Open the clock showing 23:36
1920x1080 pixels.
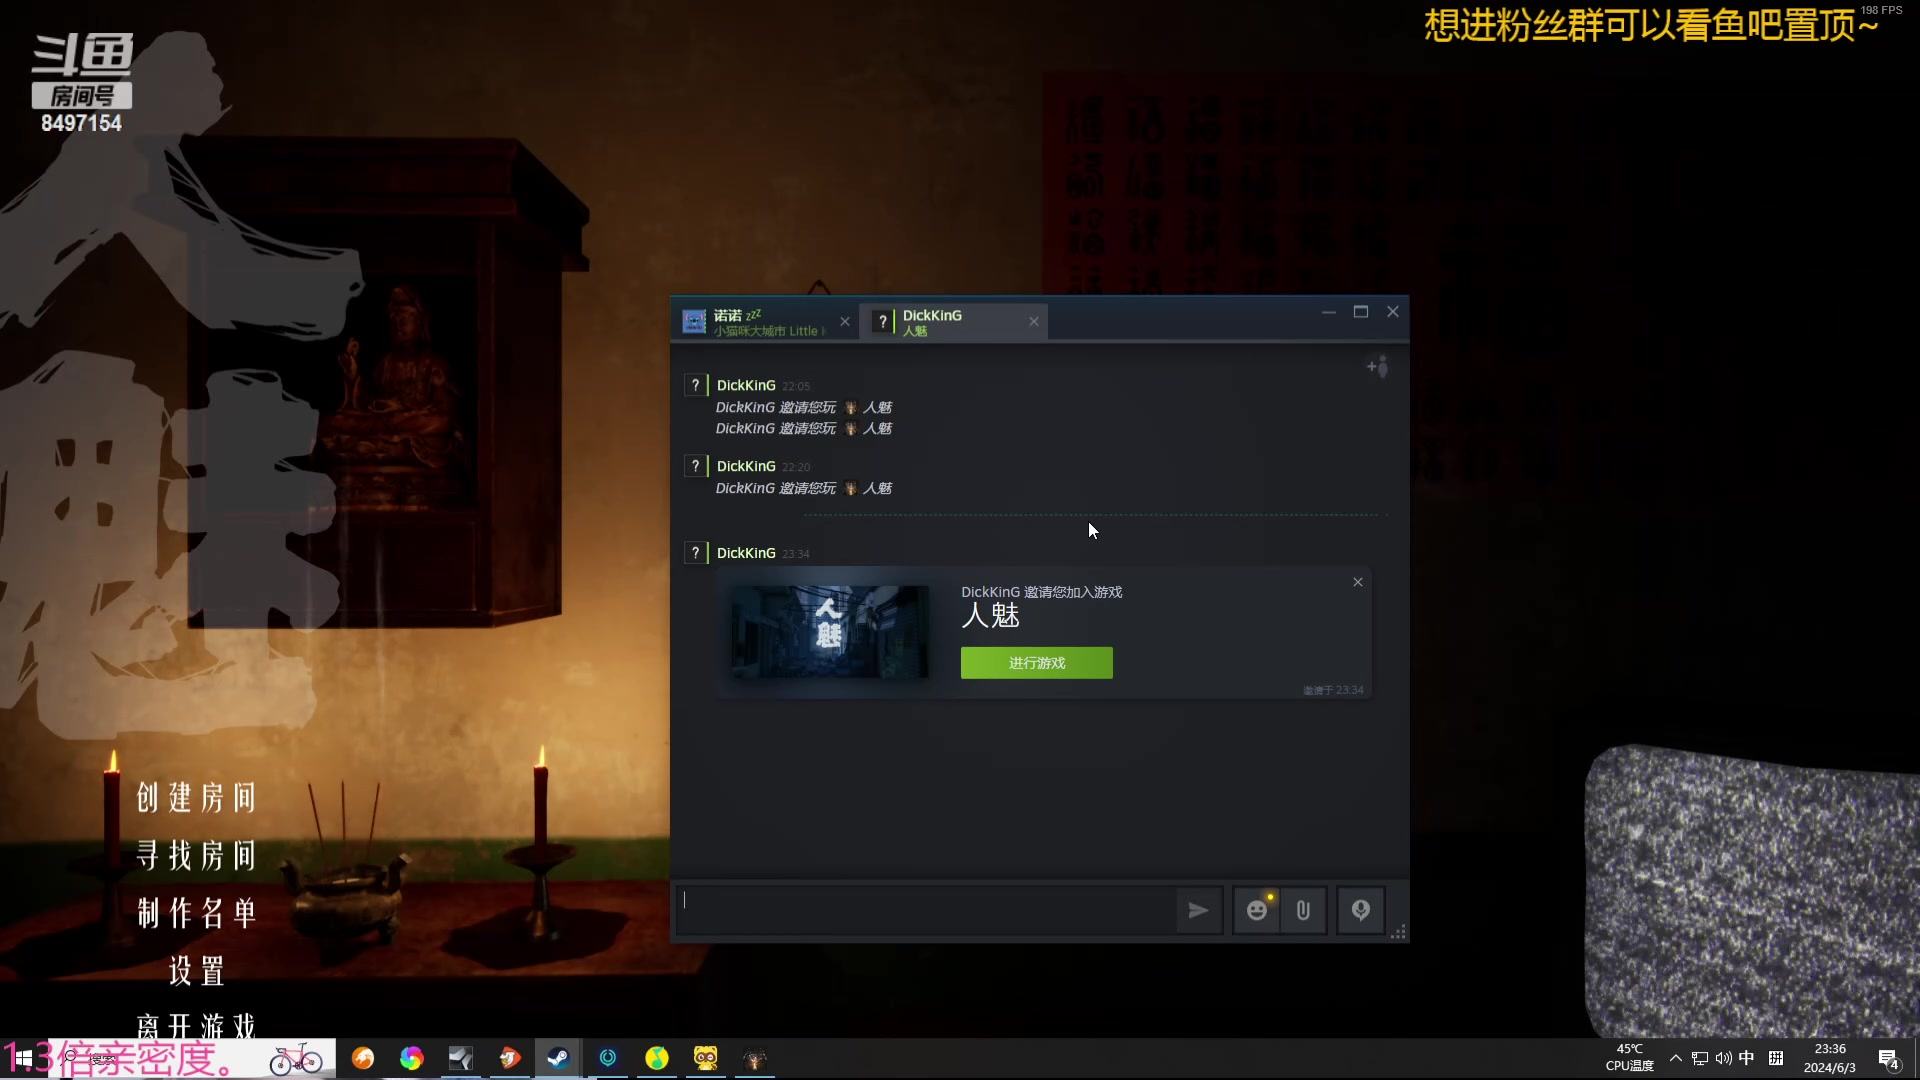1830,1058
